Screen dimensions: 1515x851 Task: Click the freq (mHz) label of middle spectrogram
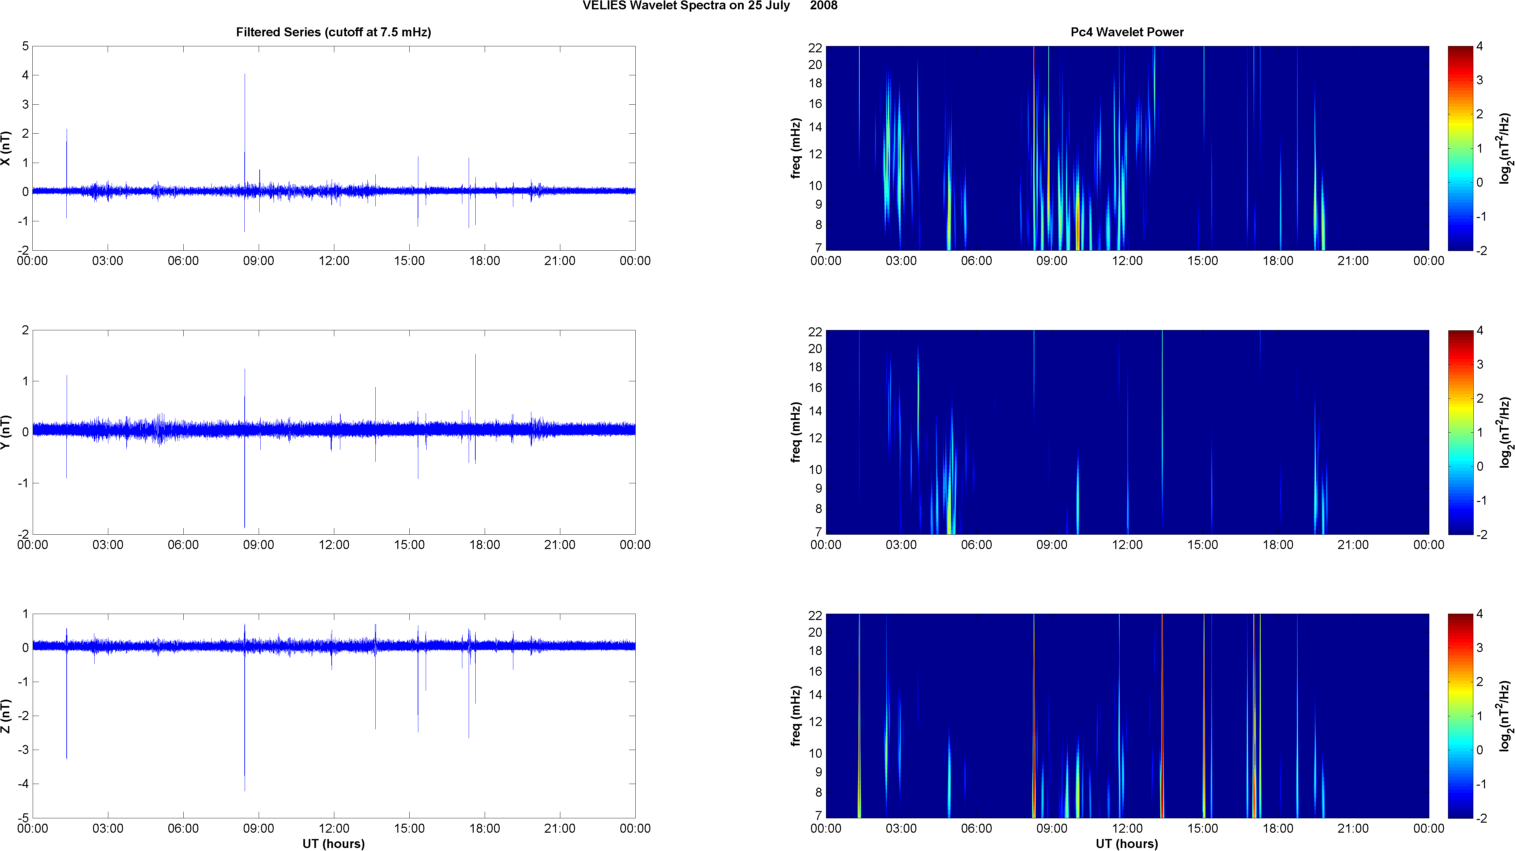[x=796, y=432]
